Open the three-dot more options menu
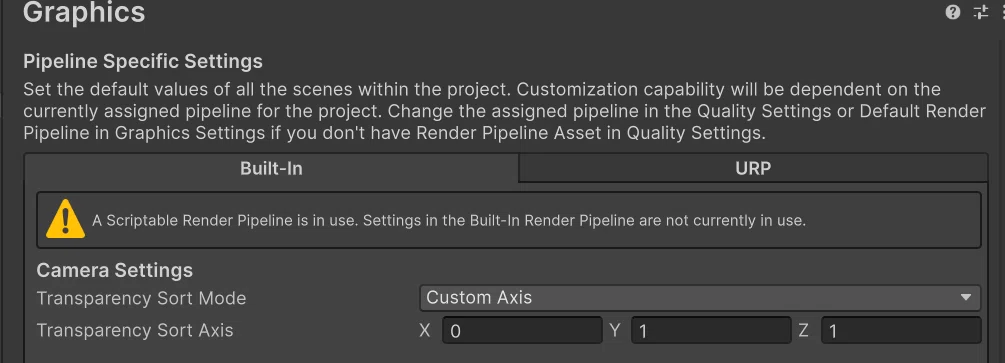 point(1002,12)
